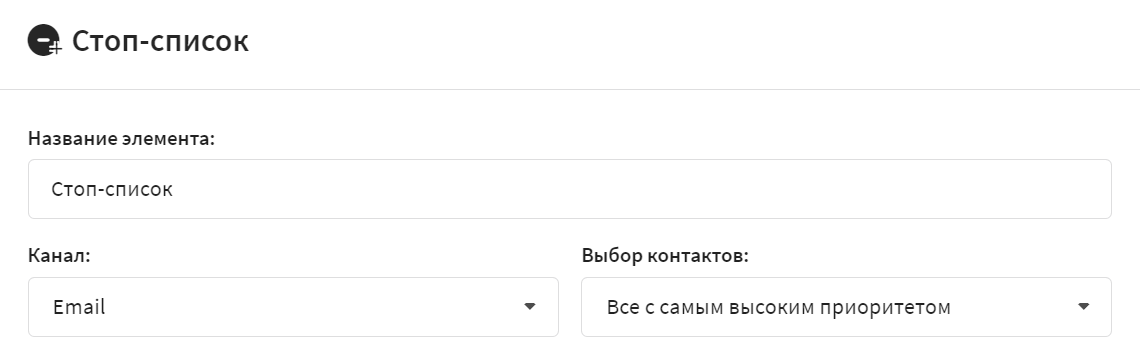Select the Email value in the Канал field

click(x=79, y=307)
